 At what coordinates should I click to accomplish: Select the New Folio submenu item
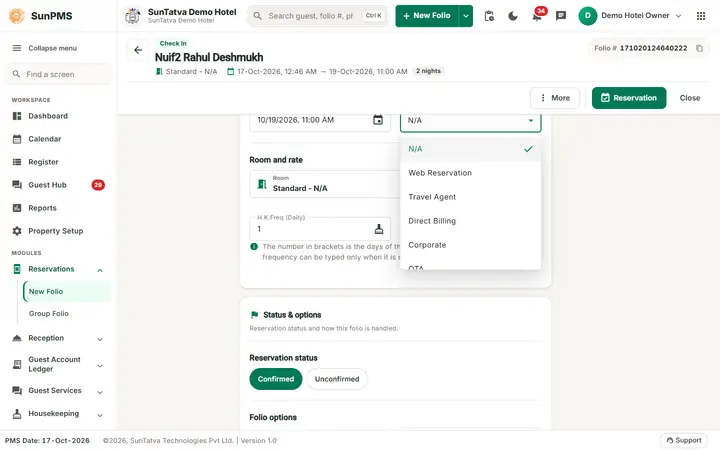point(67,292)
